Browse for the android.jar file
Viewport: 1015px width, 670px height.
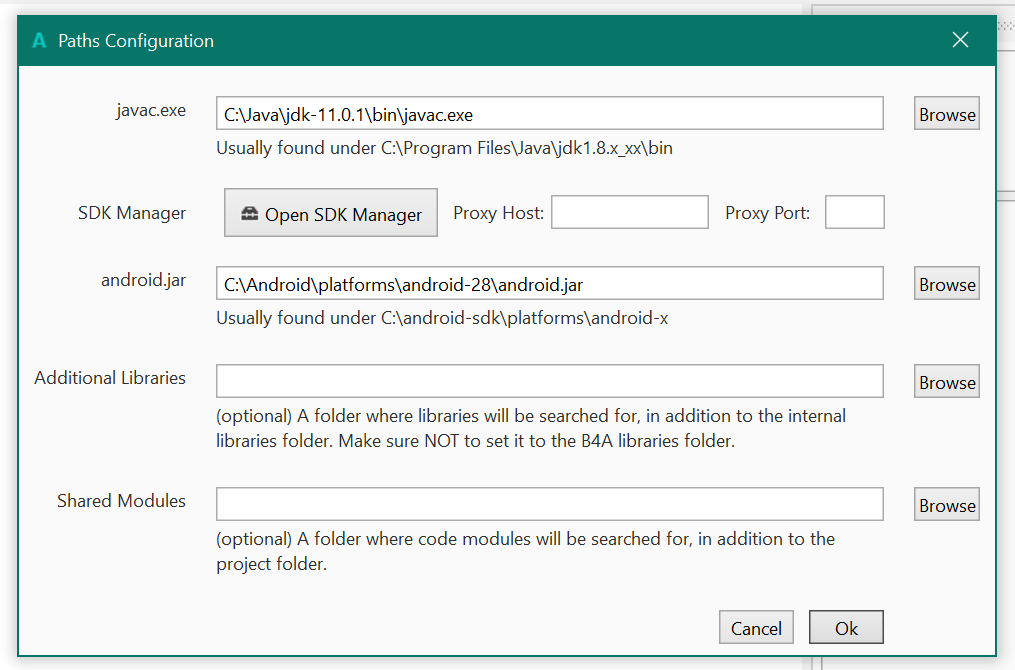[946, 284]
